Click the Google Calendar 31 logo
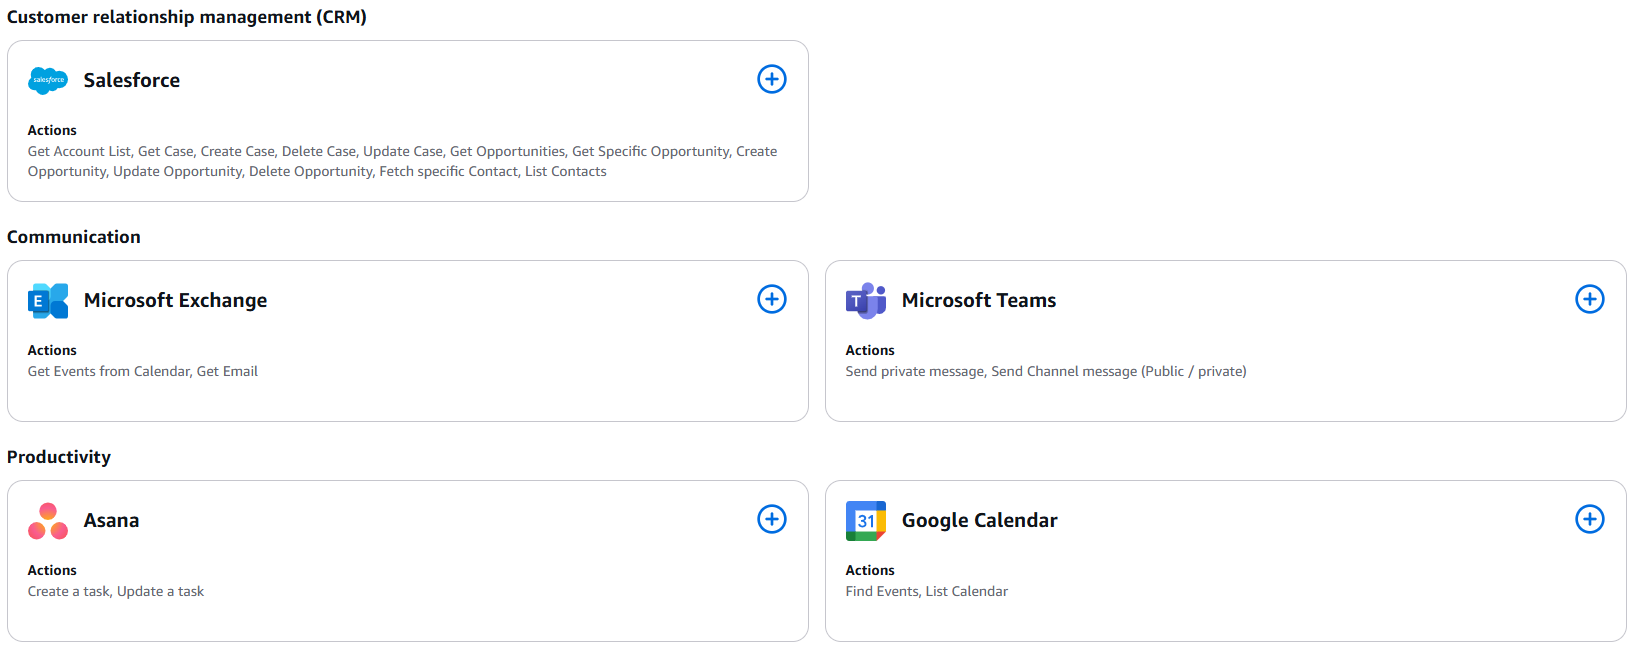The height and width of the screenshot is (655, 1645). point(866,520)
